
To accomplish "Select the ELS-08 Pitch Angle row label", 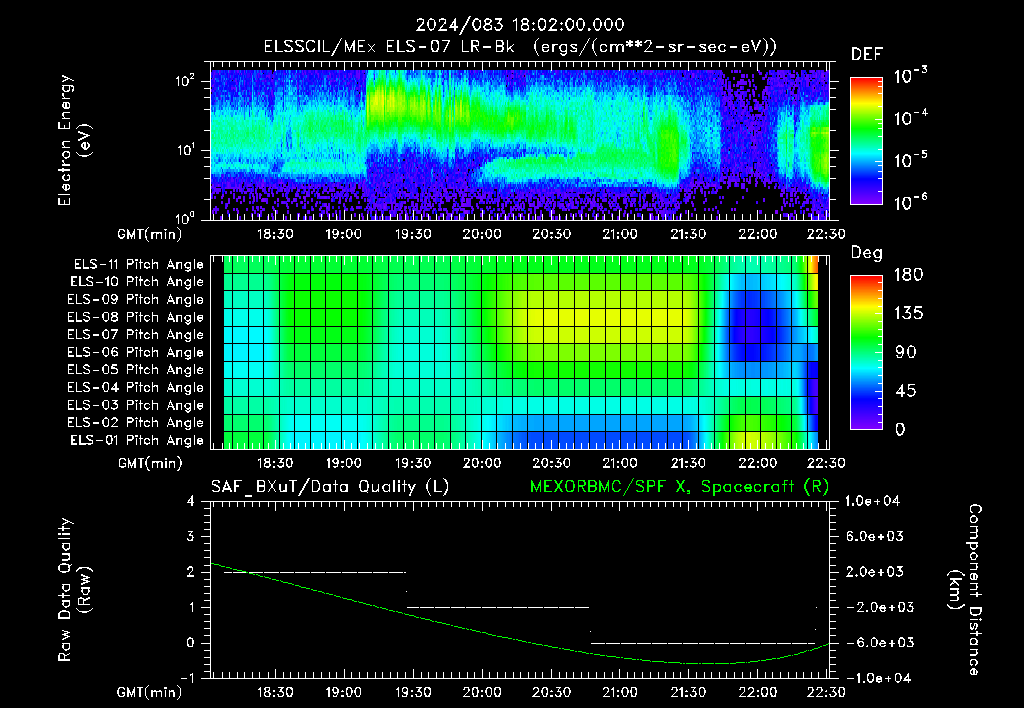I will pyautogui.click(x=136, y=317).
